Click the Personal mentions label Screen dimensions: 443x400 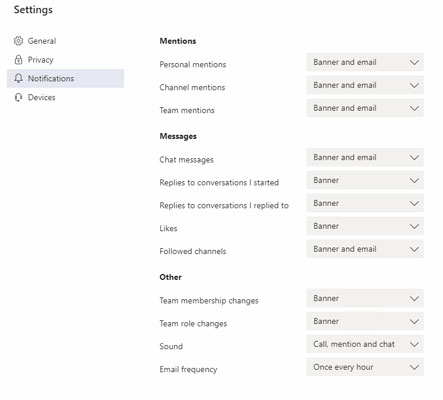[193, 64]
